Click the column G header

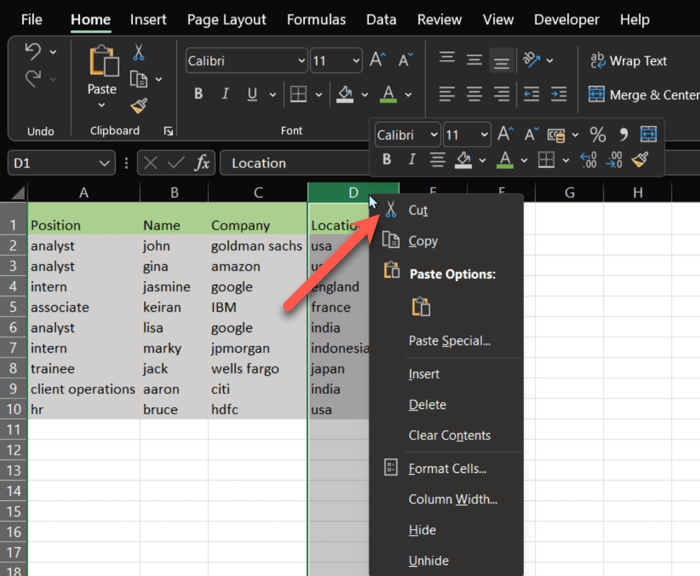[x=569, y=193]
